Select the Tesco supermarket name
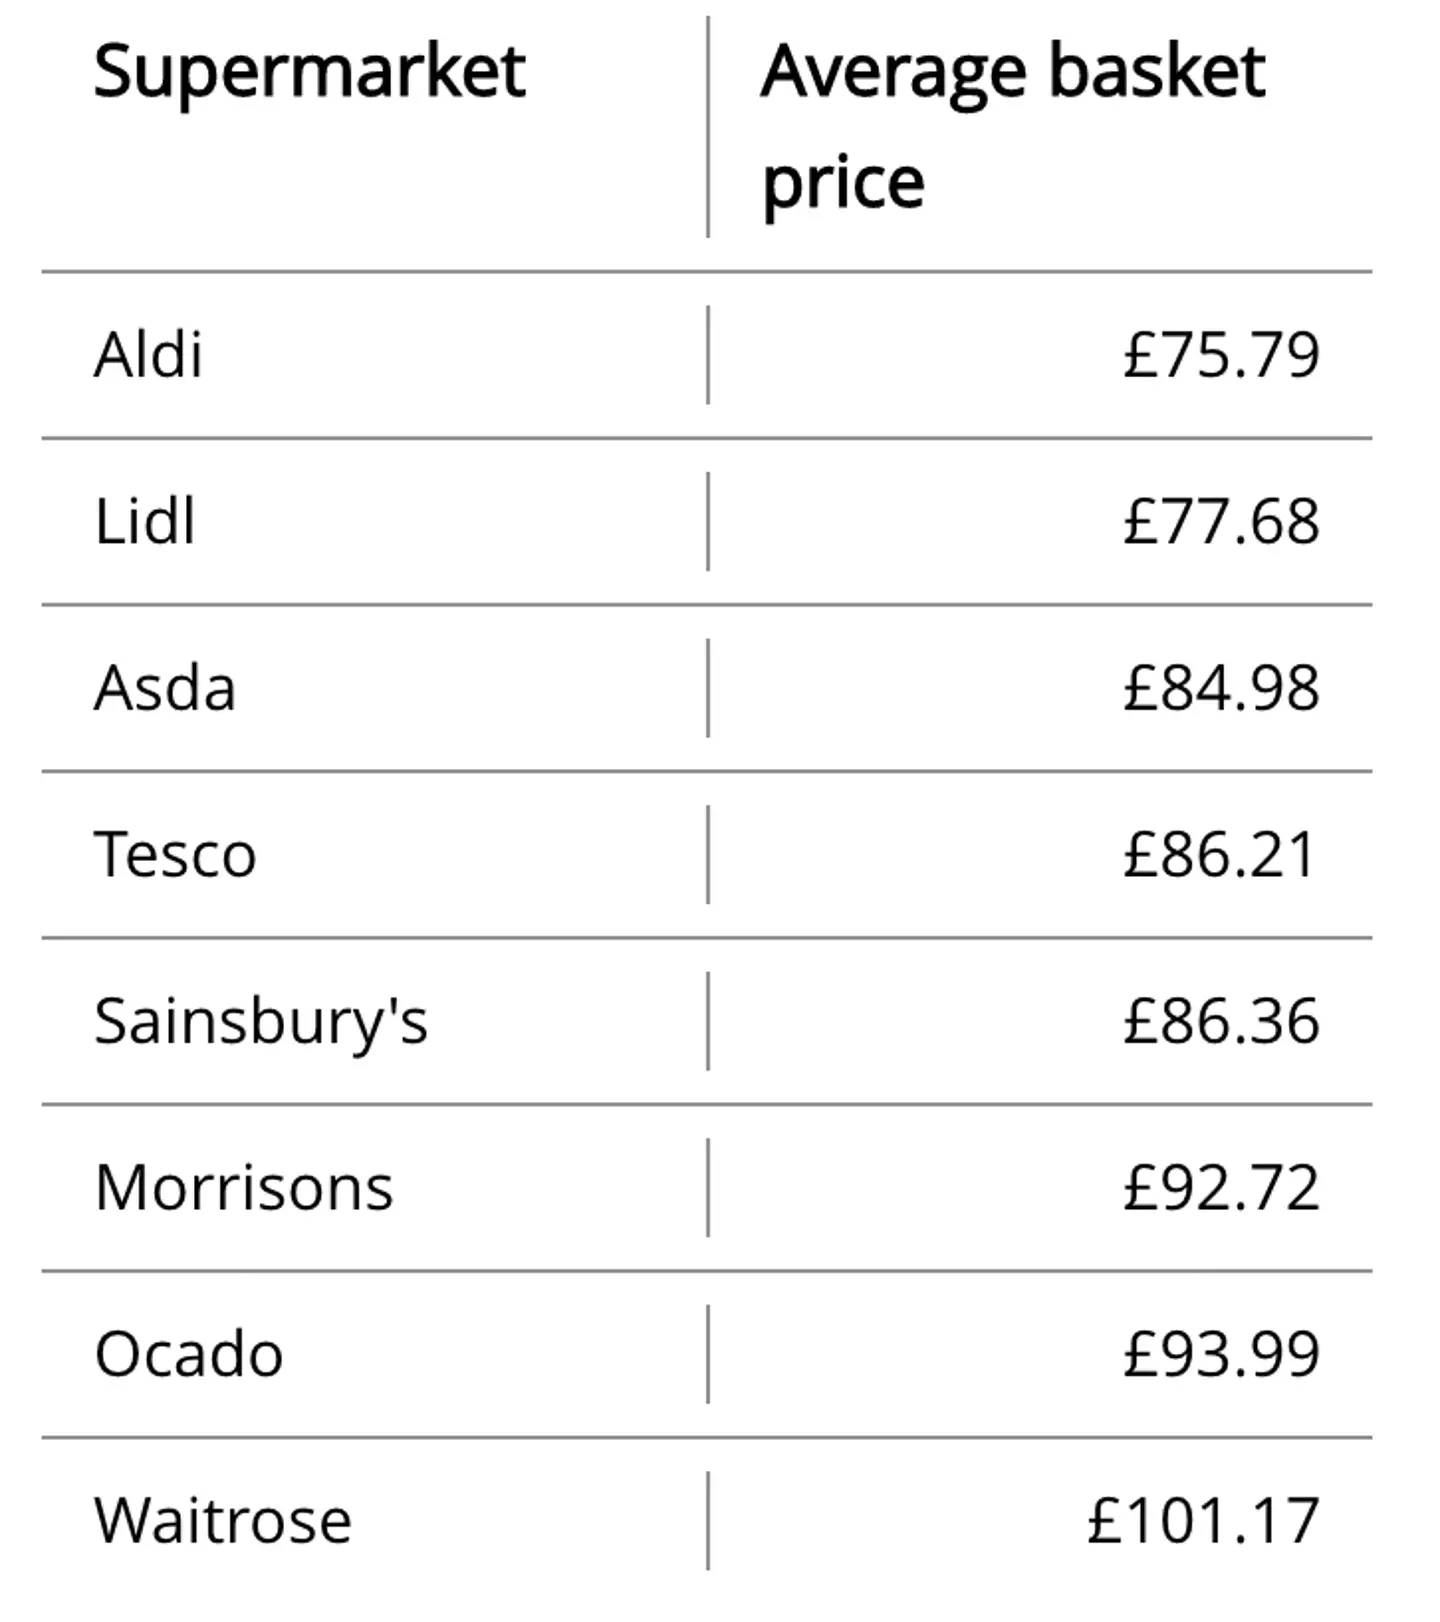 175,856
